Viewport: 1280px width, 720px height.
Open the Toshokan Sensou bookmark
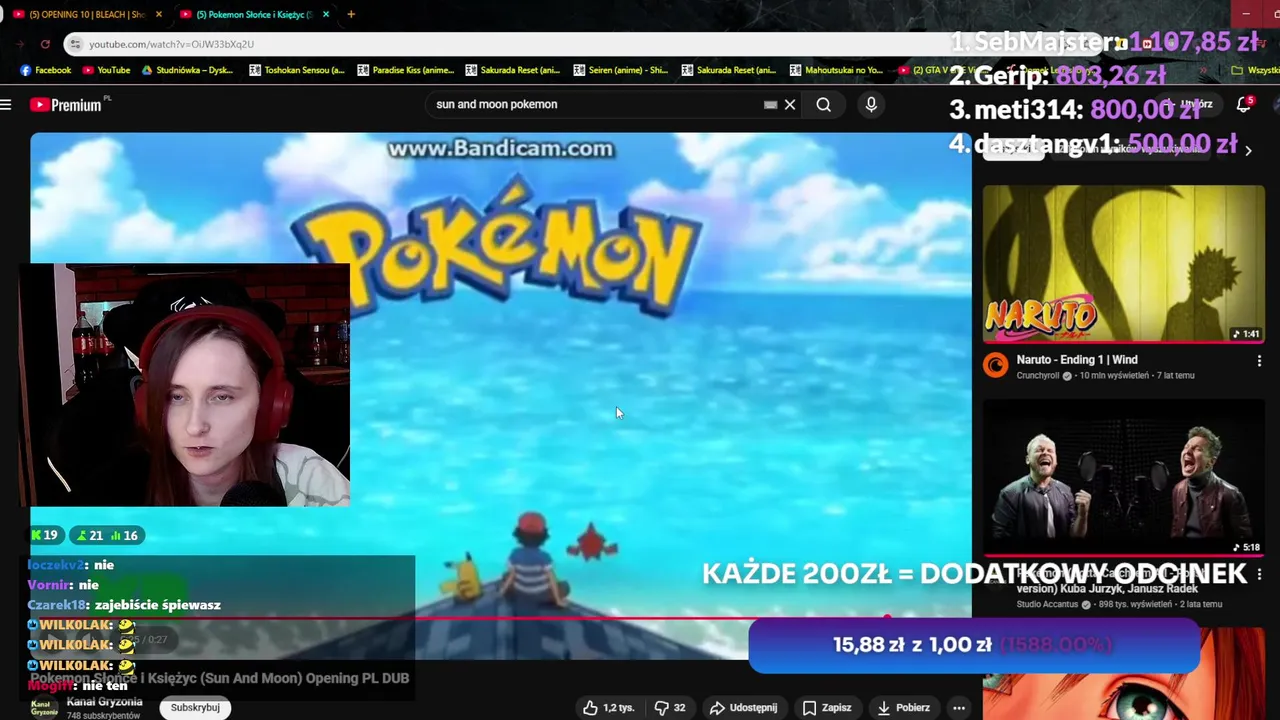(297, 70)
